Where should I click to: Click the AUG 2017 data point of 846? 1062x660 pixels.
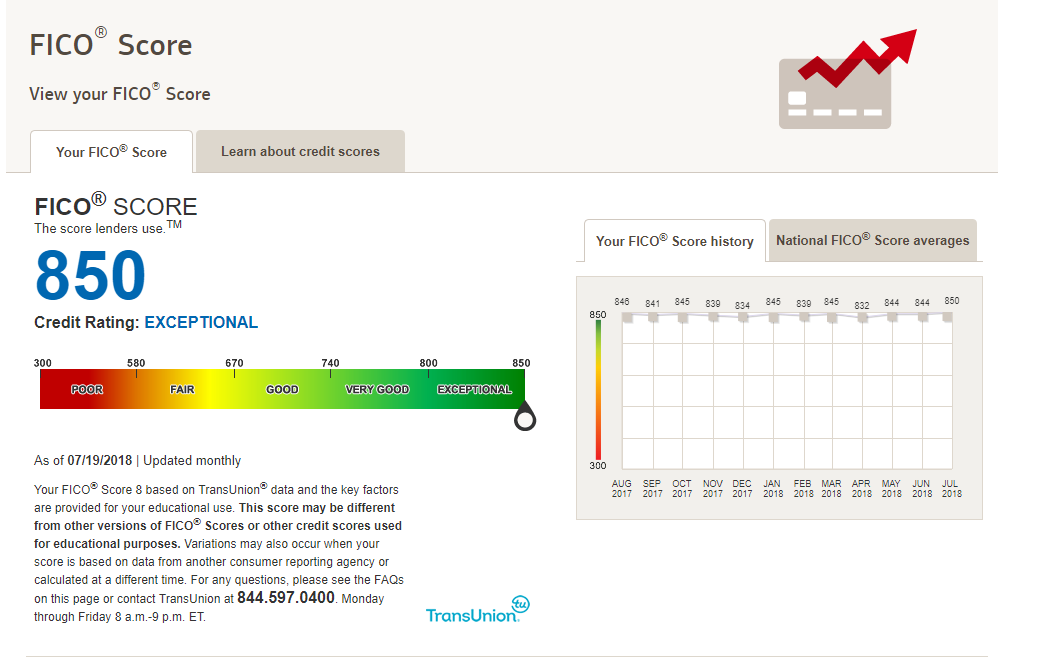(627, 318)
